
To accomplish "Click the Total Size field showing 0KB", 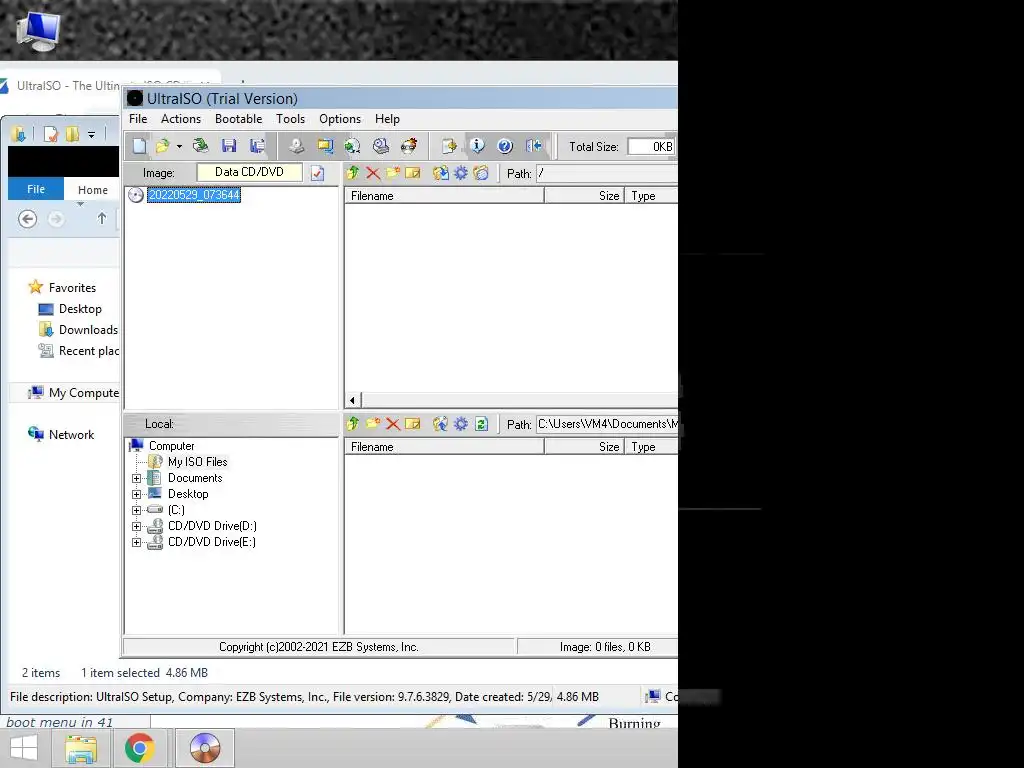I will coord(651,147).
